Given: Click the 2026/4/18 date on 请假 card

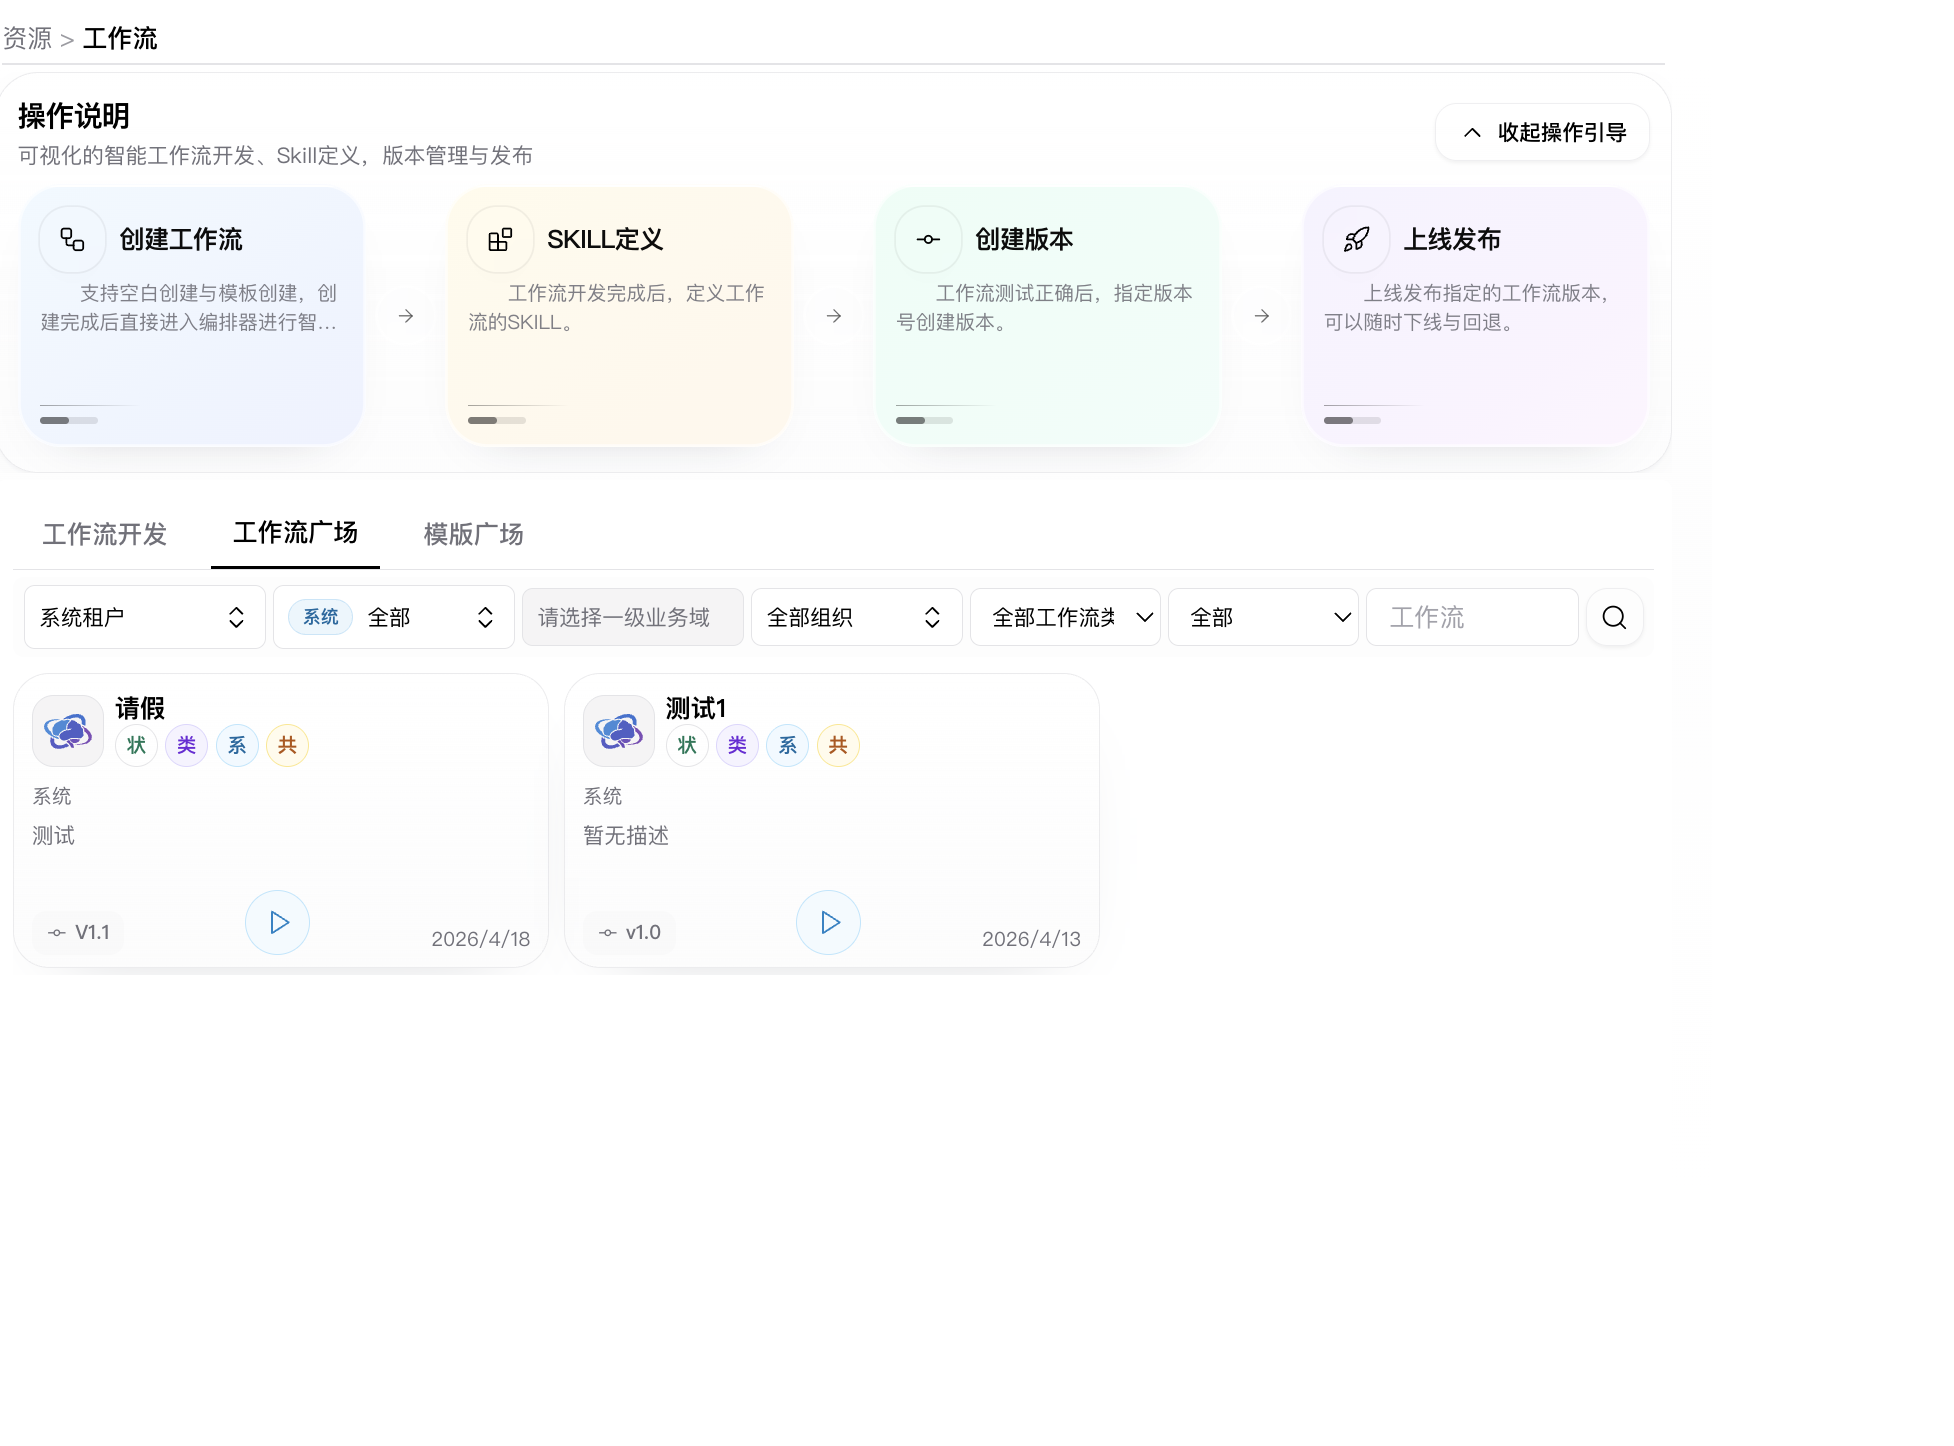Looking at the screenshot, I should pos(481,939).
